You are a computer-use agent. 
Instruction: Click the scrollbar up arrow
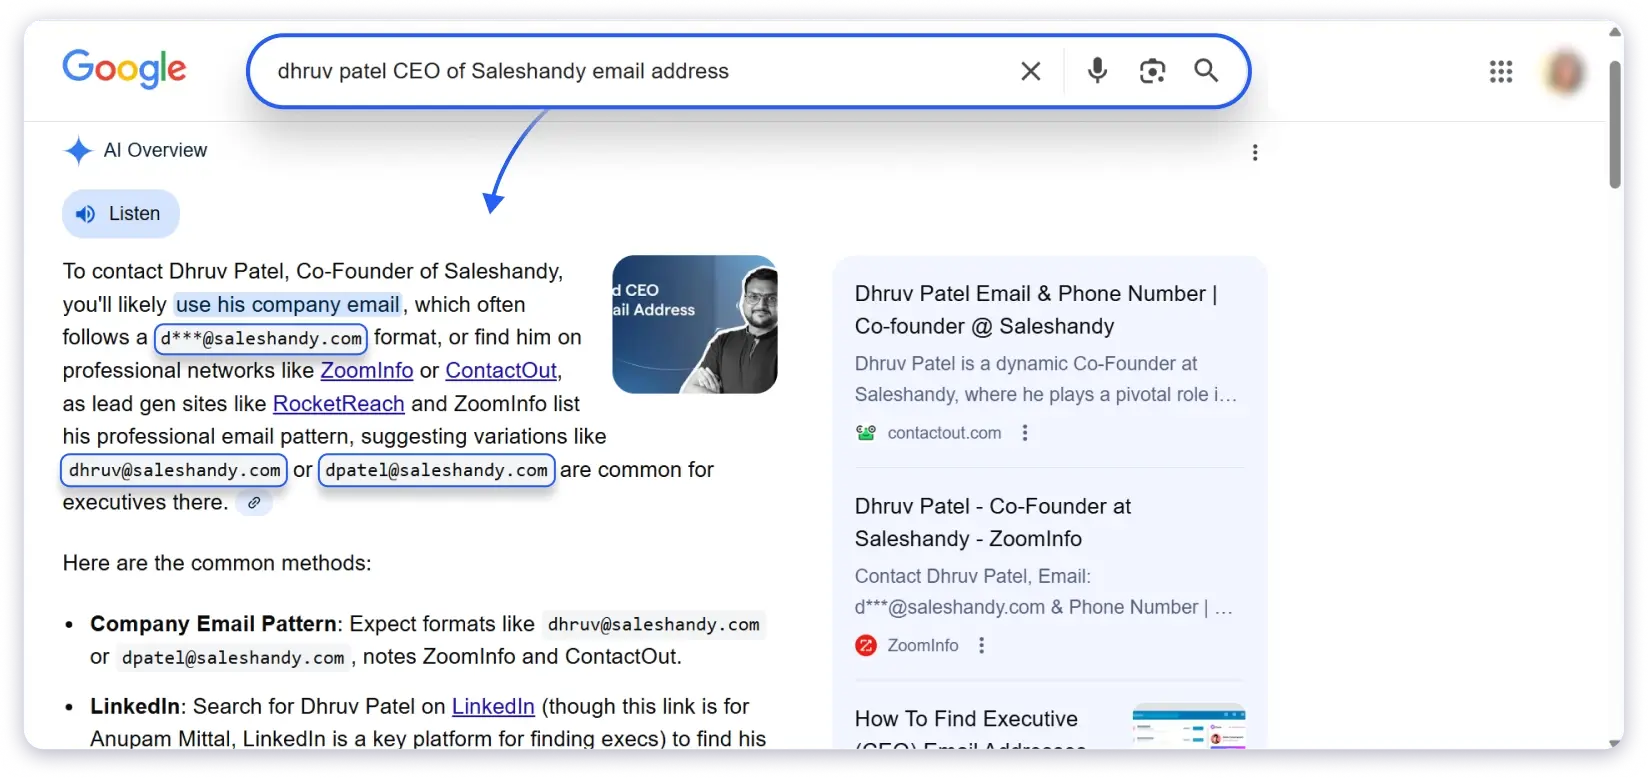tap(1615, 32)
